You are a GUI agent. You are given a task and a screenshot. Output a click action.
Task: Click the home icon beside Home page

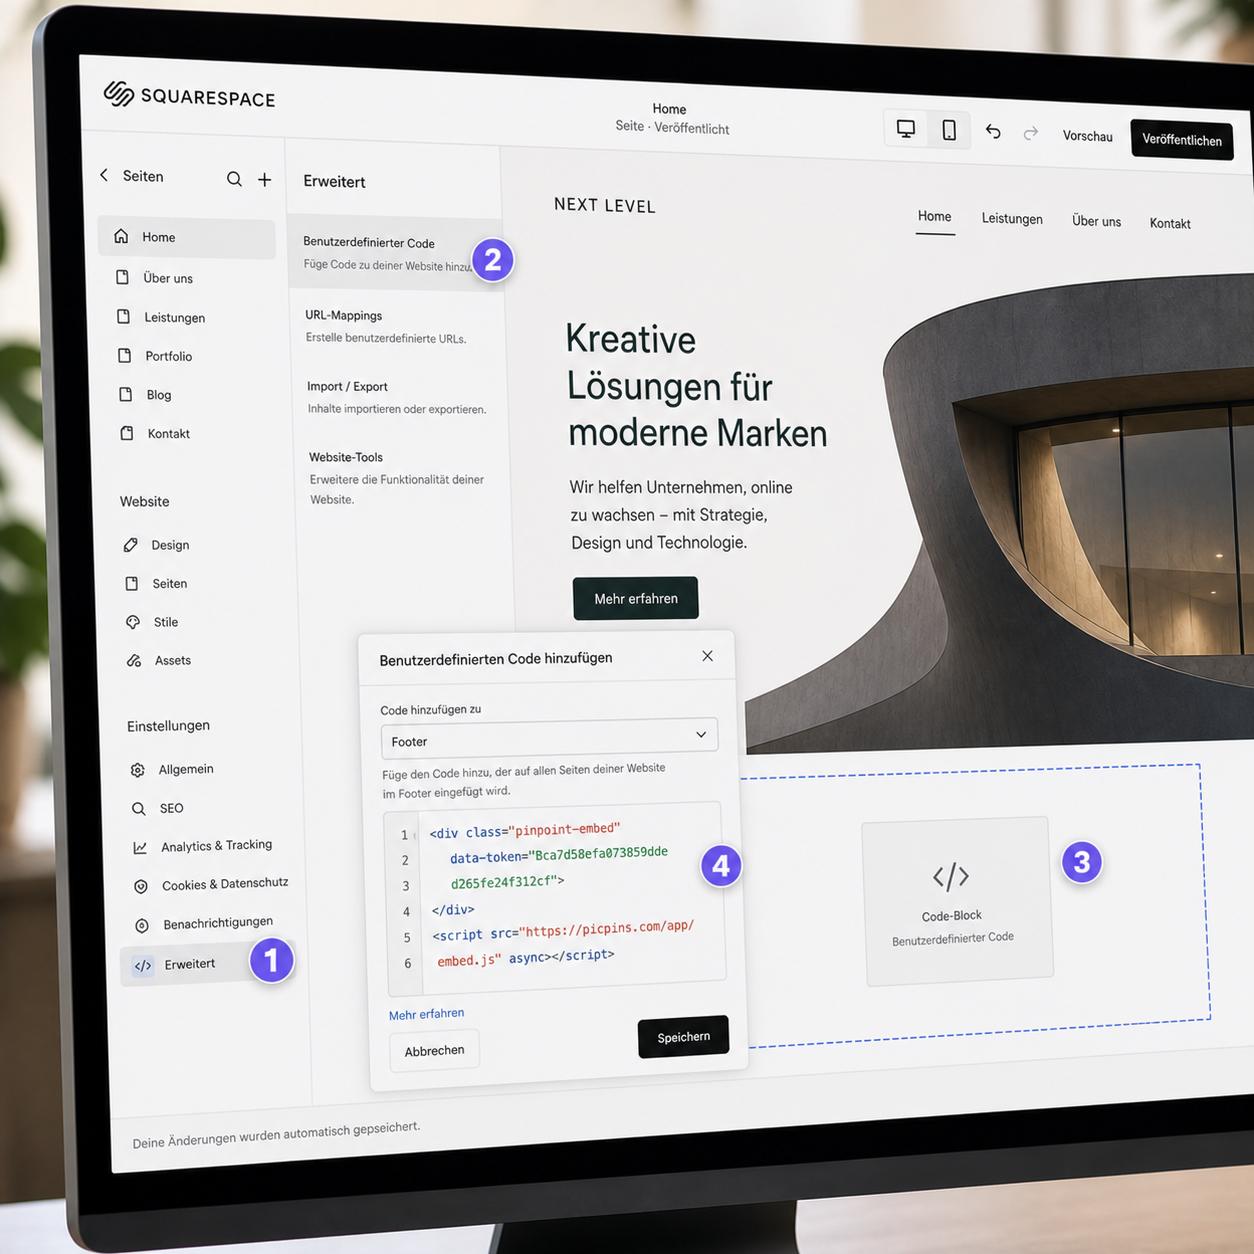coord(121,236)
